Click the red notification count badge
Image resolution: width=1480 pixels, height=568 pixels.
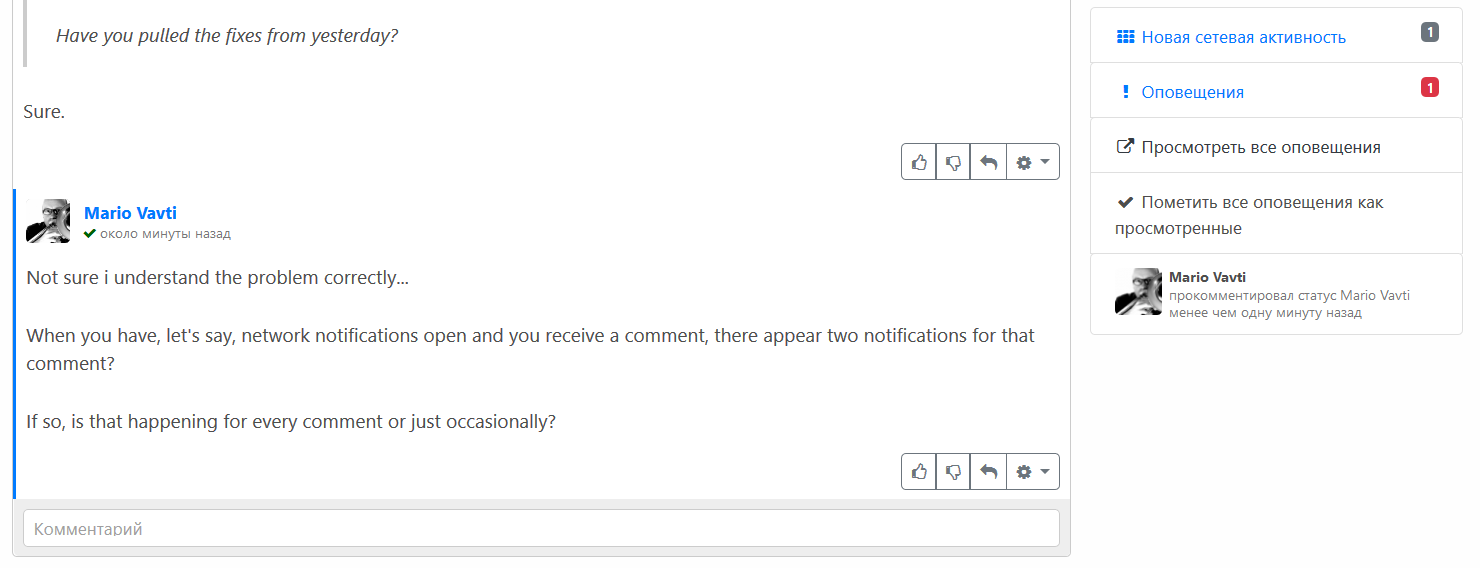1430,88
